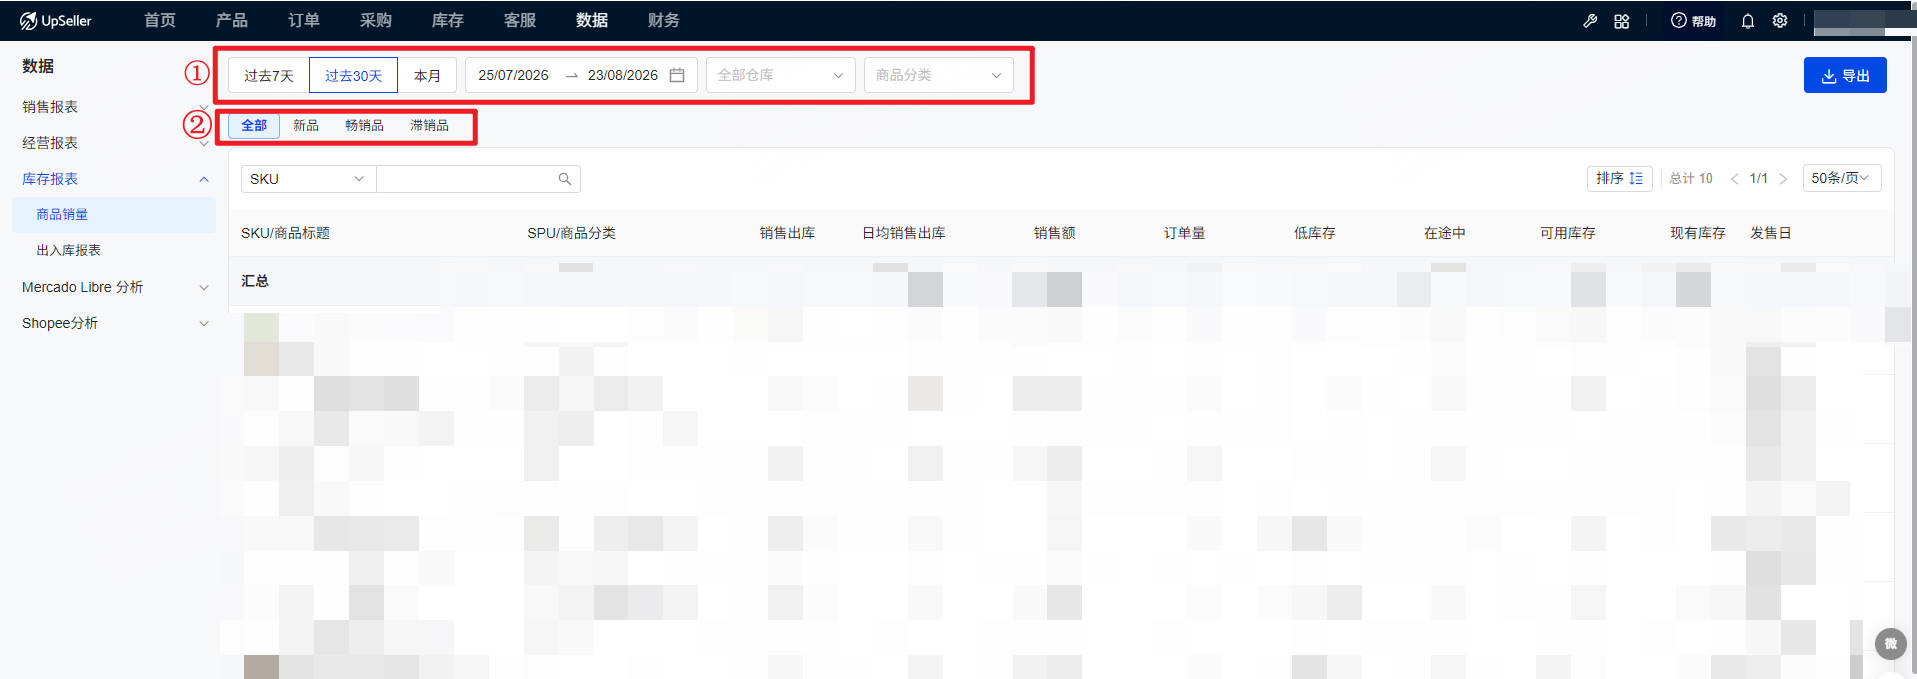Select the 本月 range
1917x679 pixels.
(x=427, y=75)
